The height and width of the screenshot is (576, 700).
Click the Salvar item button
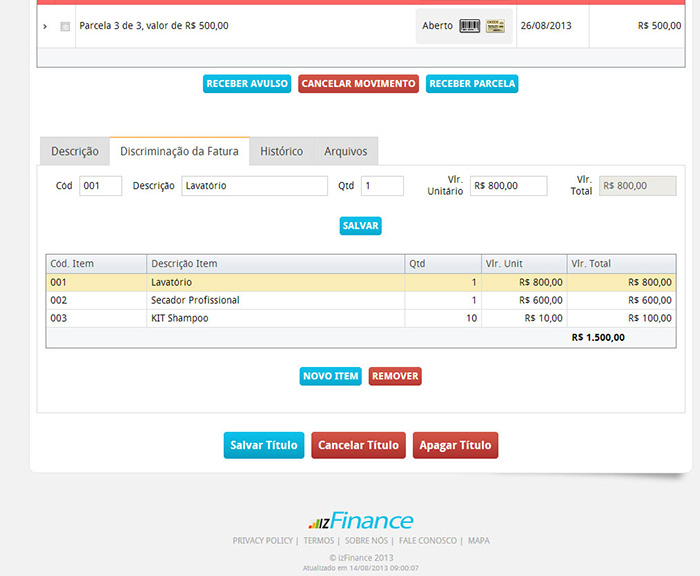coord(360,226)
